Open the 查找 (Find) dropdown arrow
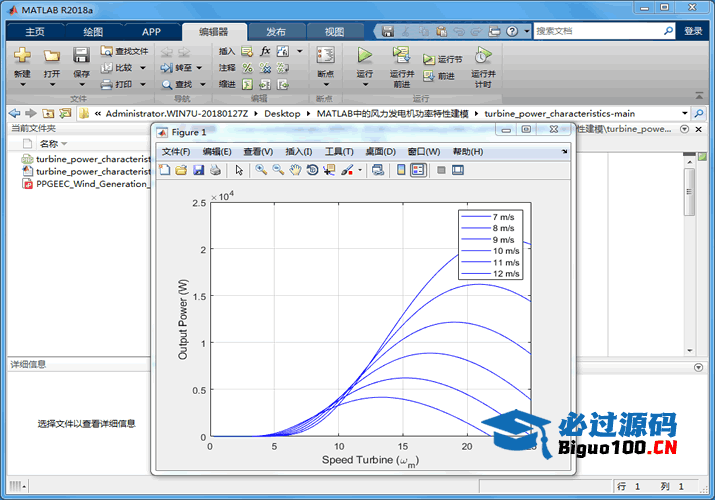Image resolution: width=715 pixels, height=500 pixels. click(203, 84)
